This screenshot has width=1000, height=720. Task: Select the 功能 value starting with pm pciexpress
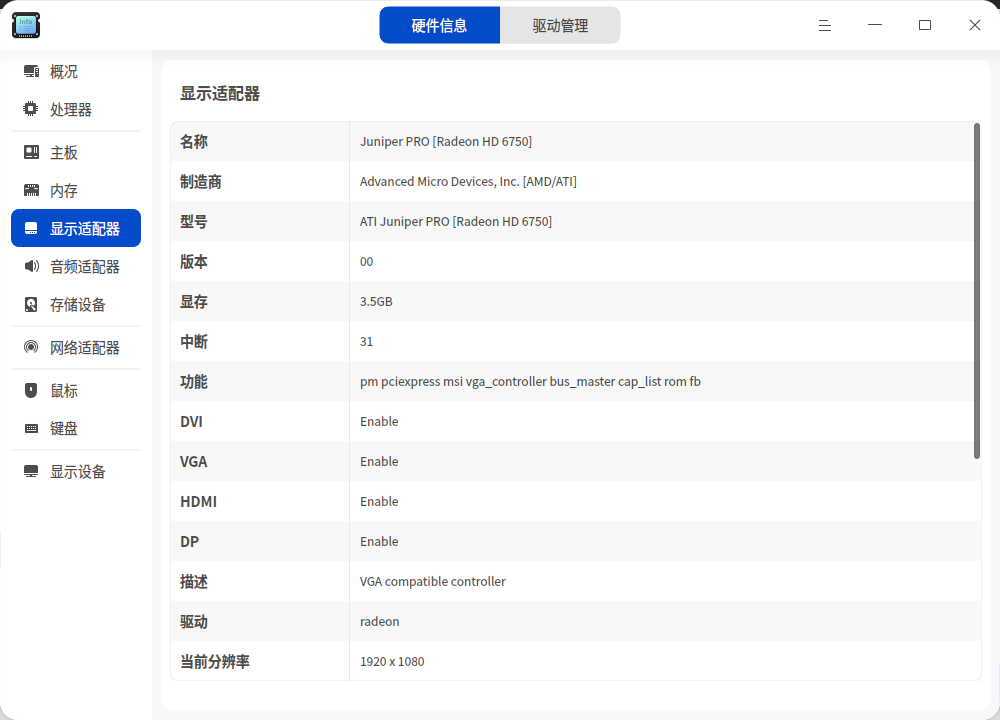[x=530, y=381]
